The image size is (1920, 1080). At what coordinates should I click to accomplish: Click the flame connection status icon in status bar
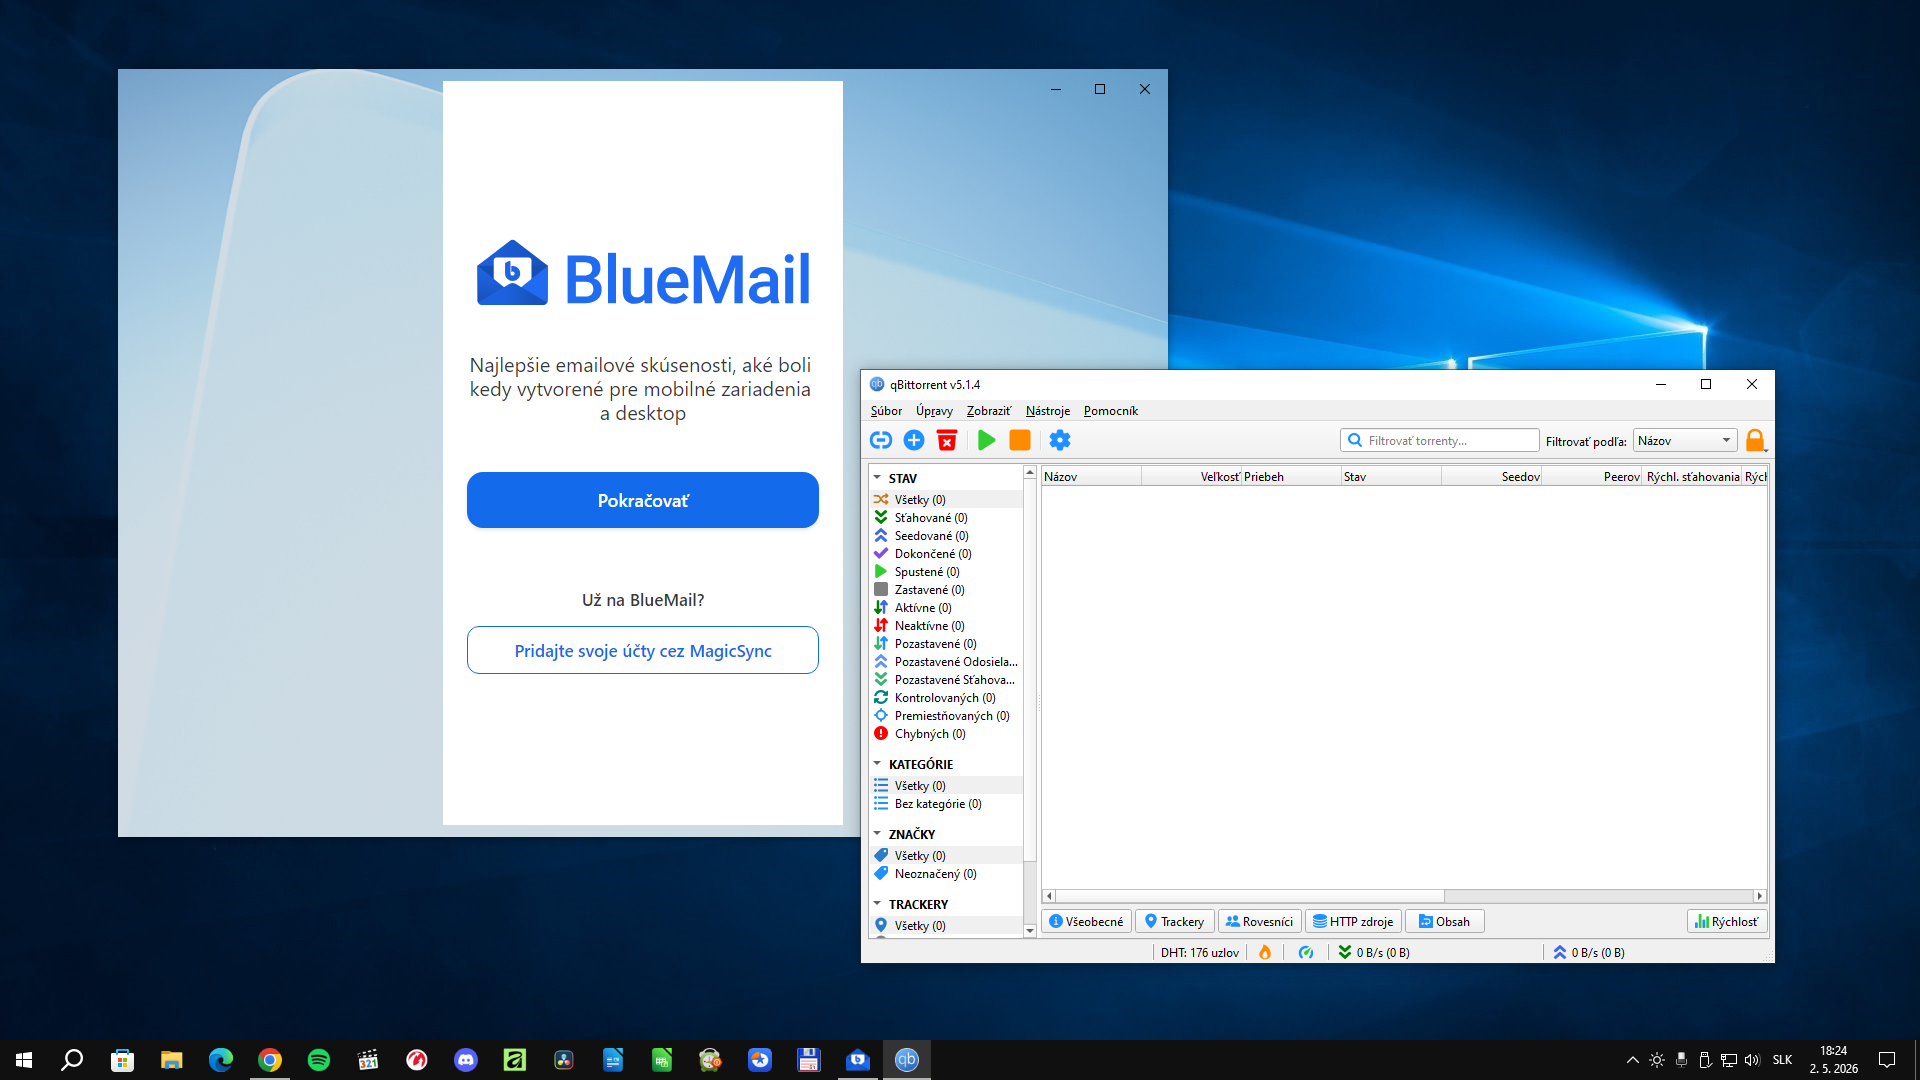pos(1265,952)
